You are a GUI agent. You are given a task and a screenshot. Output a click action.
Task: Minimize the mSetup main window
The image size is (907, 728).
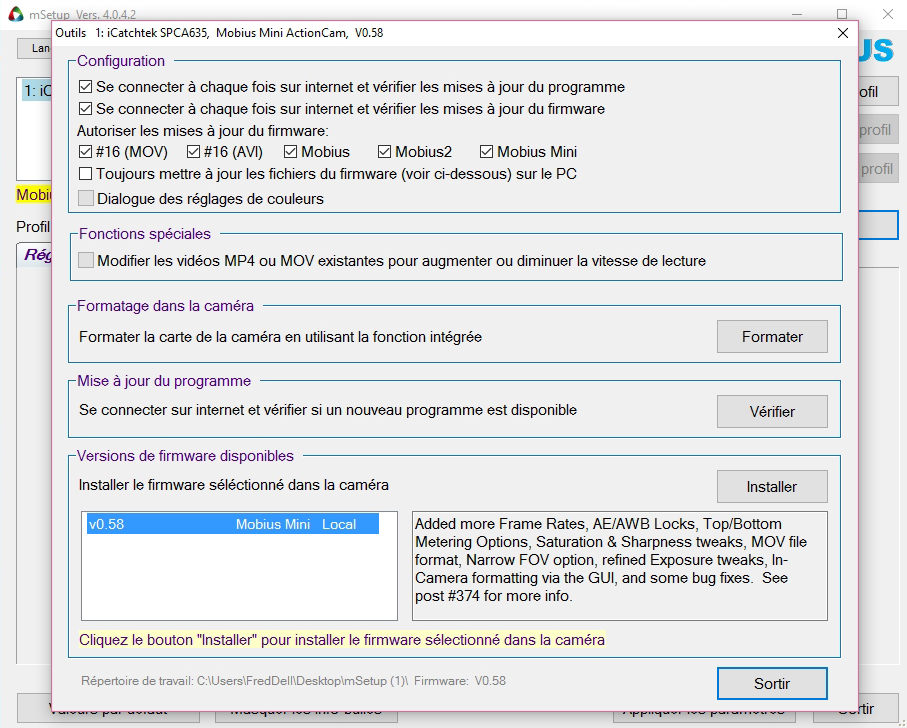[x=797, y=14]
